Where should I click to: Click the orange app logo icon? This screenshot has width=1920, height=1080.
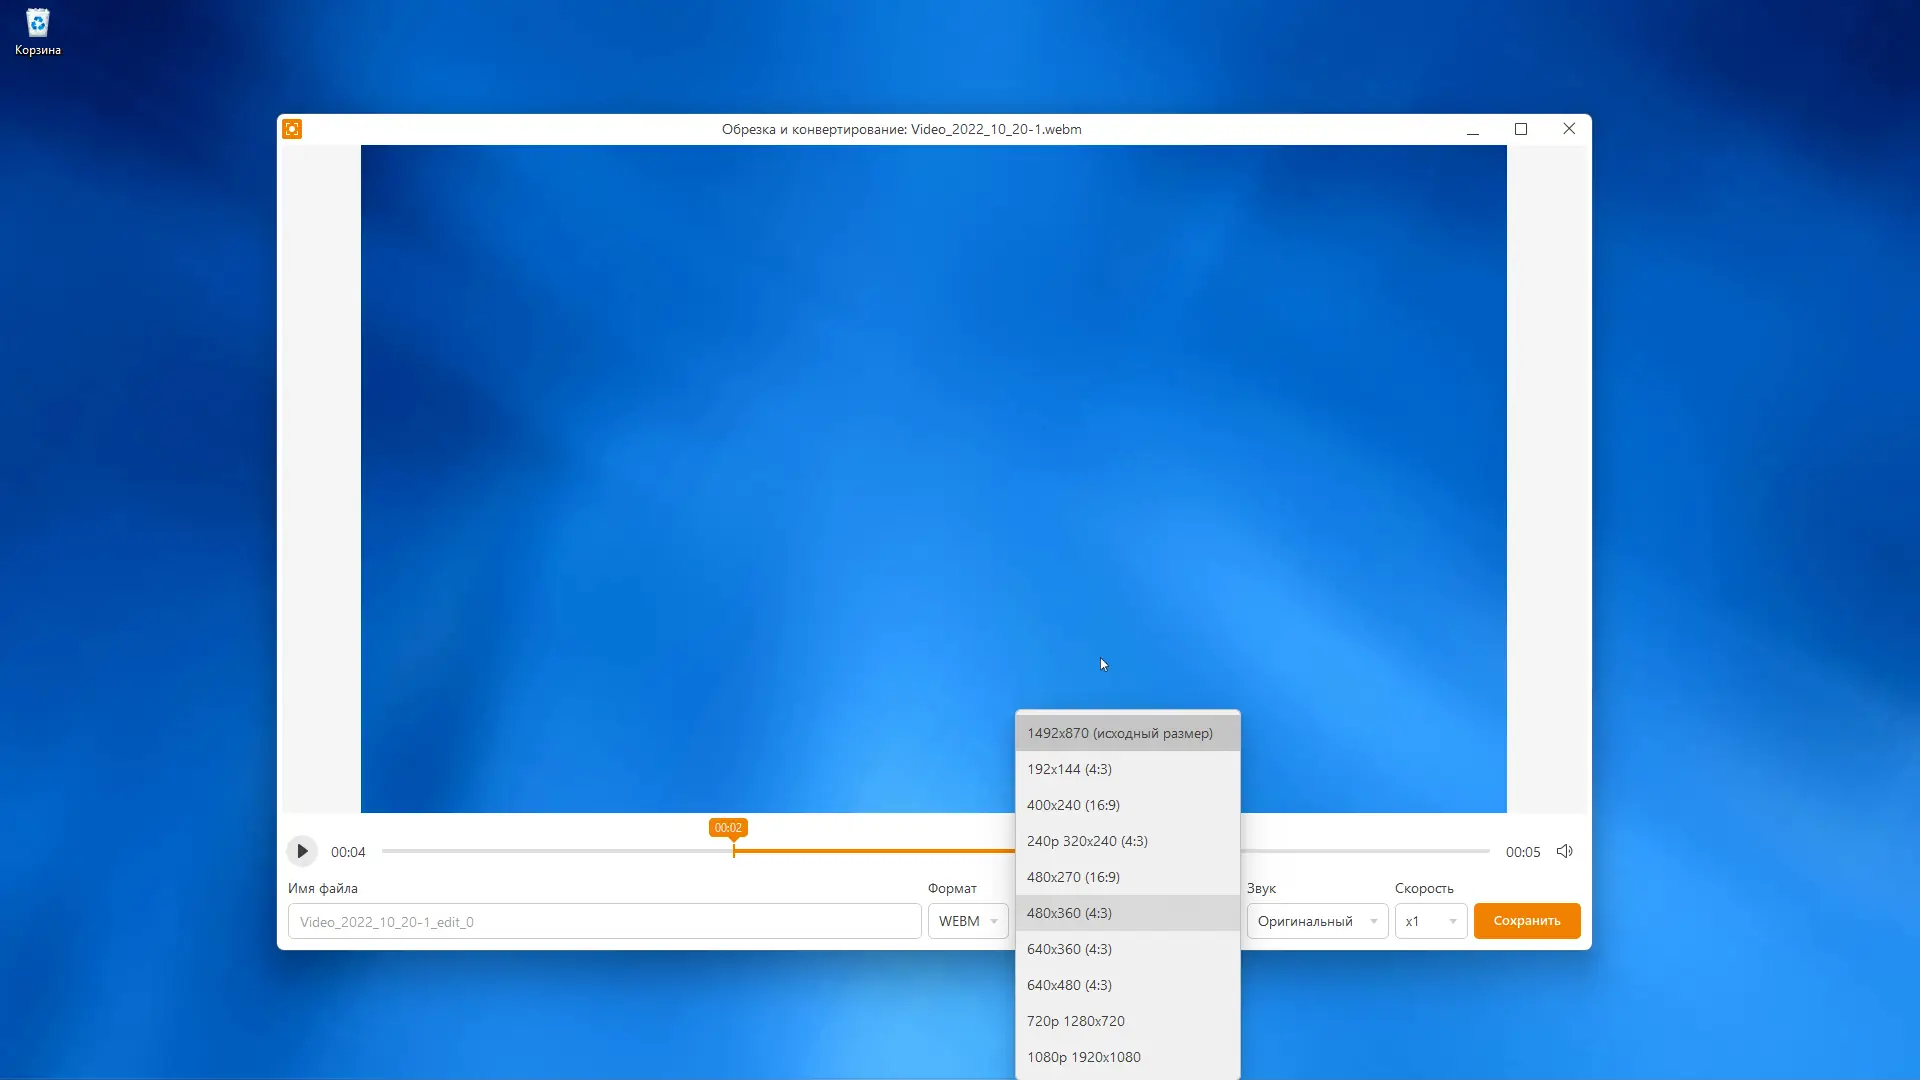click(x=292, y=129)
